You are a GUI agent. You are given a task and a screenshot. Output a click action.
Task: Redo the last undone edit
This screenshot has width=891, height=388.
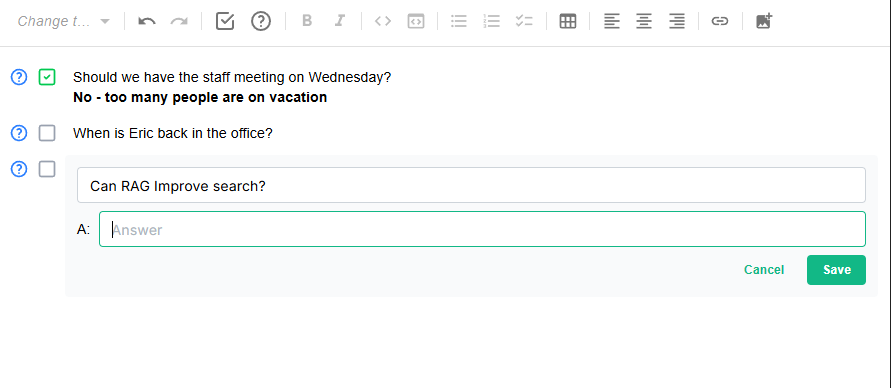click(179, 22)
